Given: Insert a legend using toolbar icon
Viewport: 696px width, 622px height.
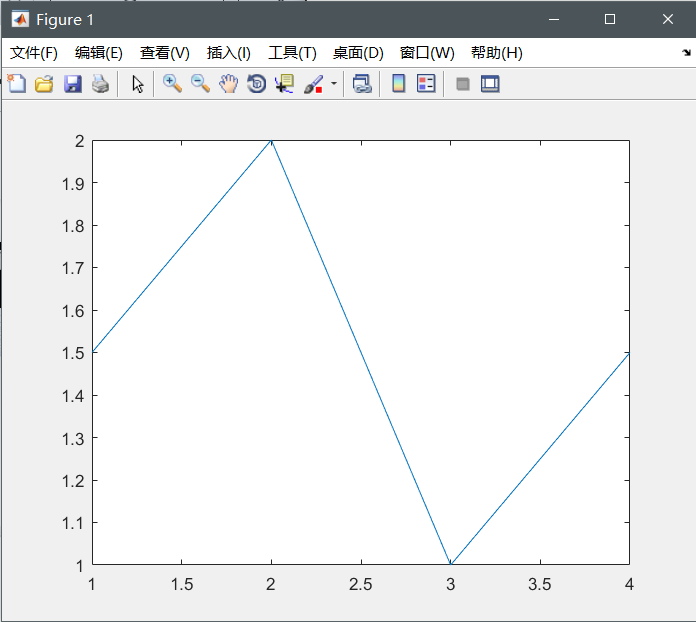Looking at the screenshot, I should point(426,83).
